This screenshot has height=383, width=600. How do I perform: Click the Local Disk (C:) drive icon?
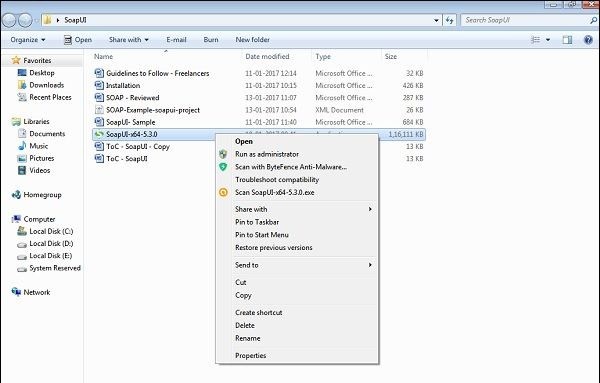coord(22,231)
